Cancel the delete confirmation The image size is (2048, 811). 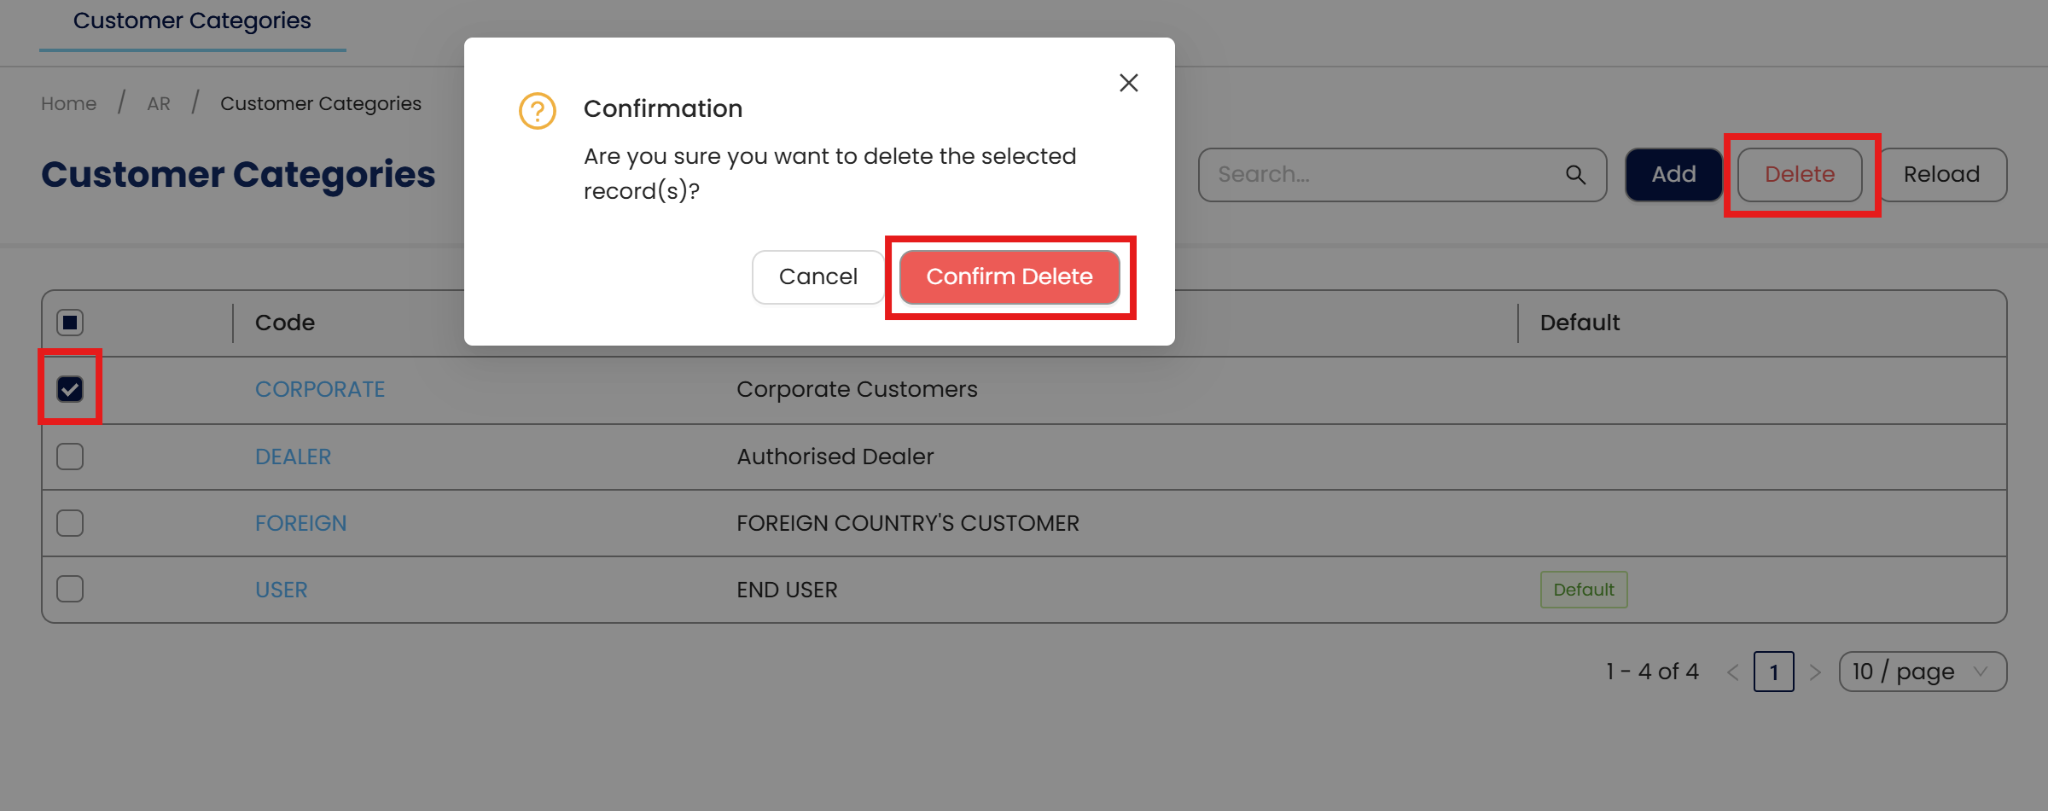[817, 277]
